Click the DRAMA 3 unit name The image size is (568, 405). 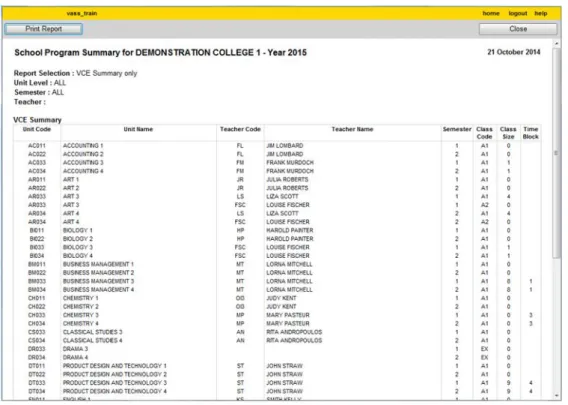pyautogui.click(x=75, y=349)
